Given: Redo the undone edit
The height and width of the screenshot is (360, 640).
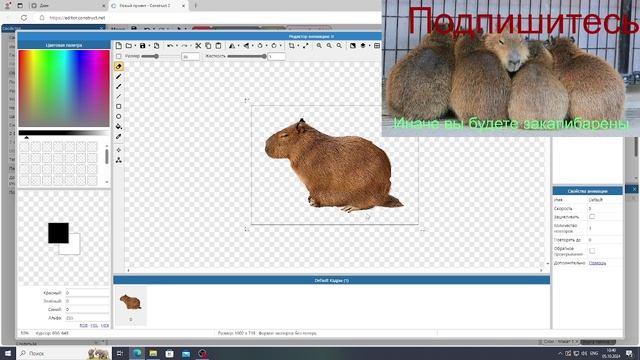Looking at the screenshot, I should tap(184, 46).
